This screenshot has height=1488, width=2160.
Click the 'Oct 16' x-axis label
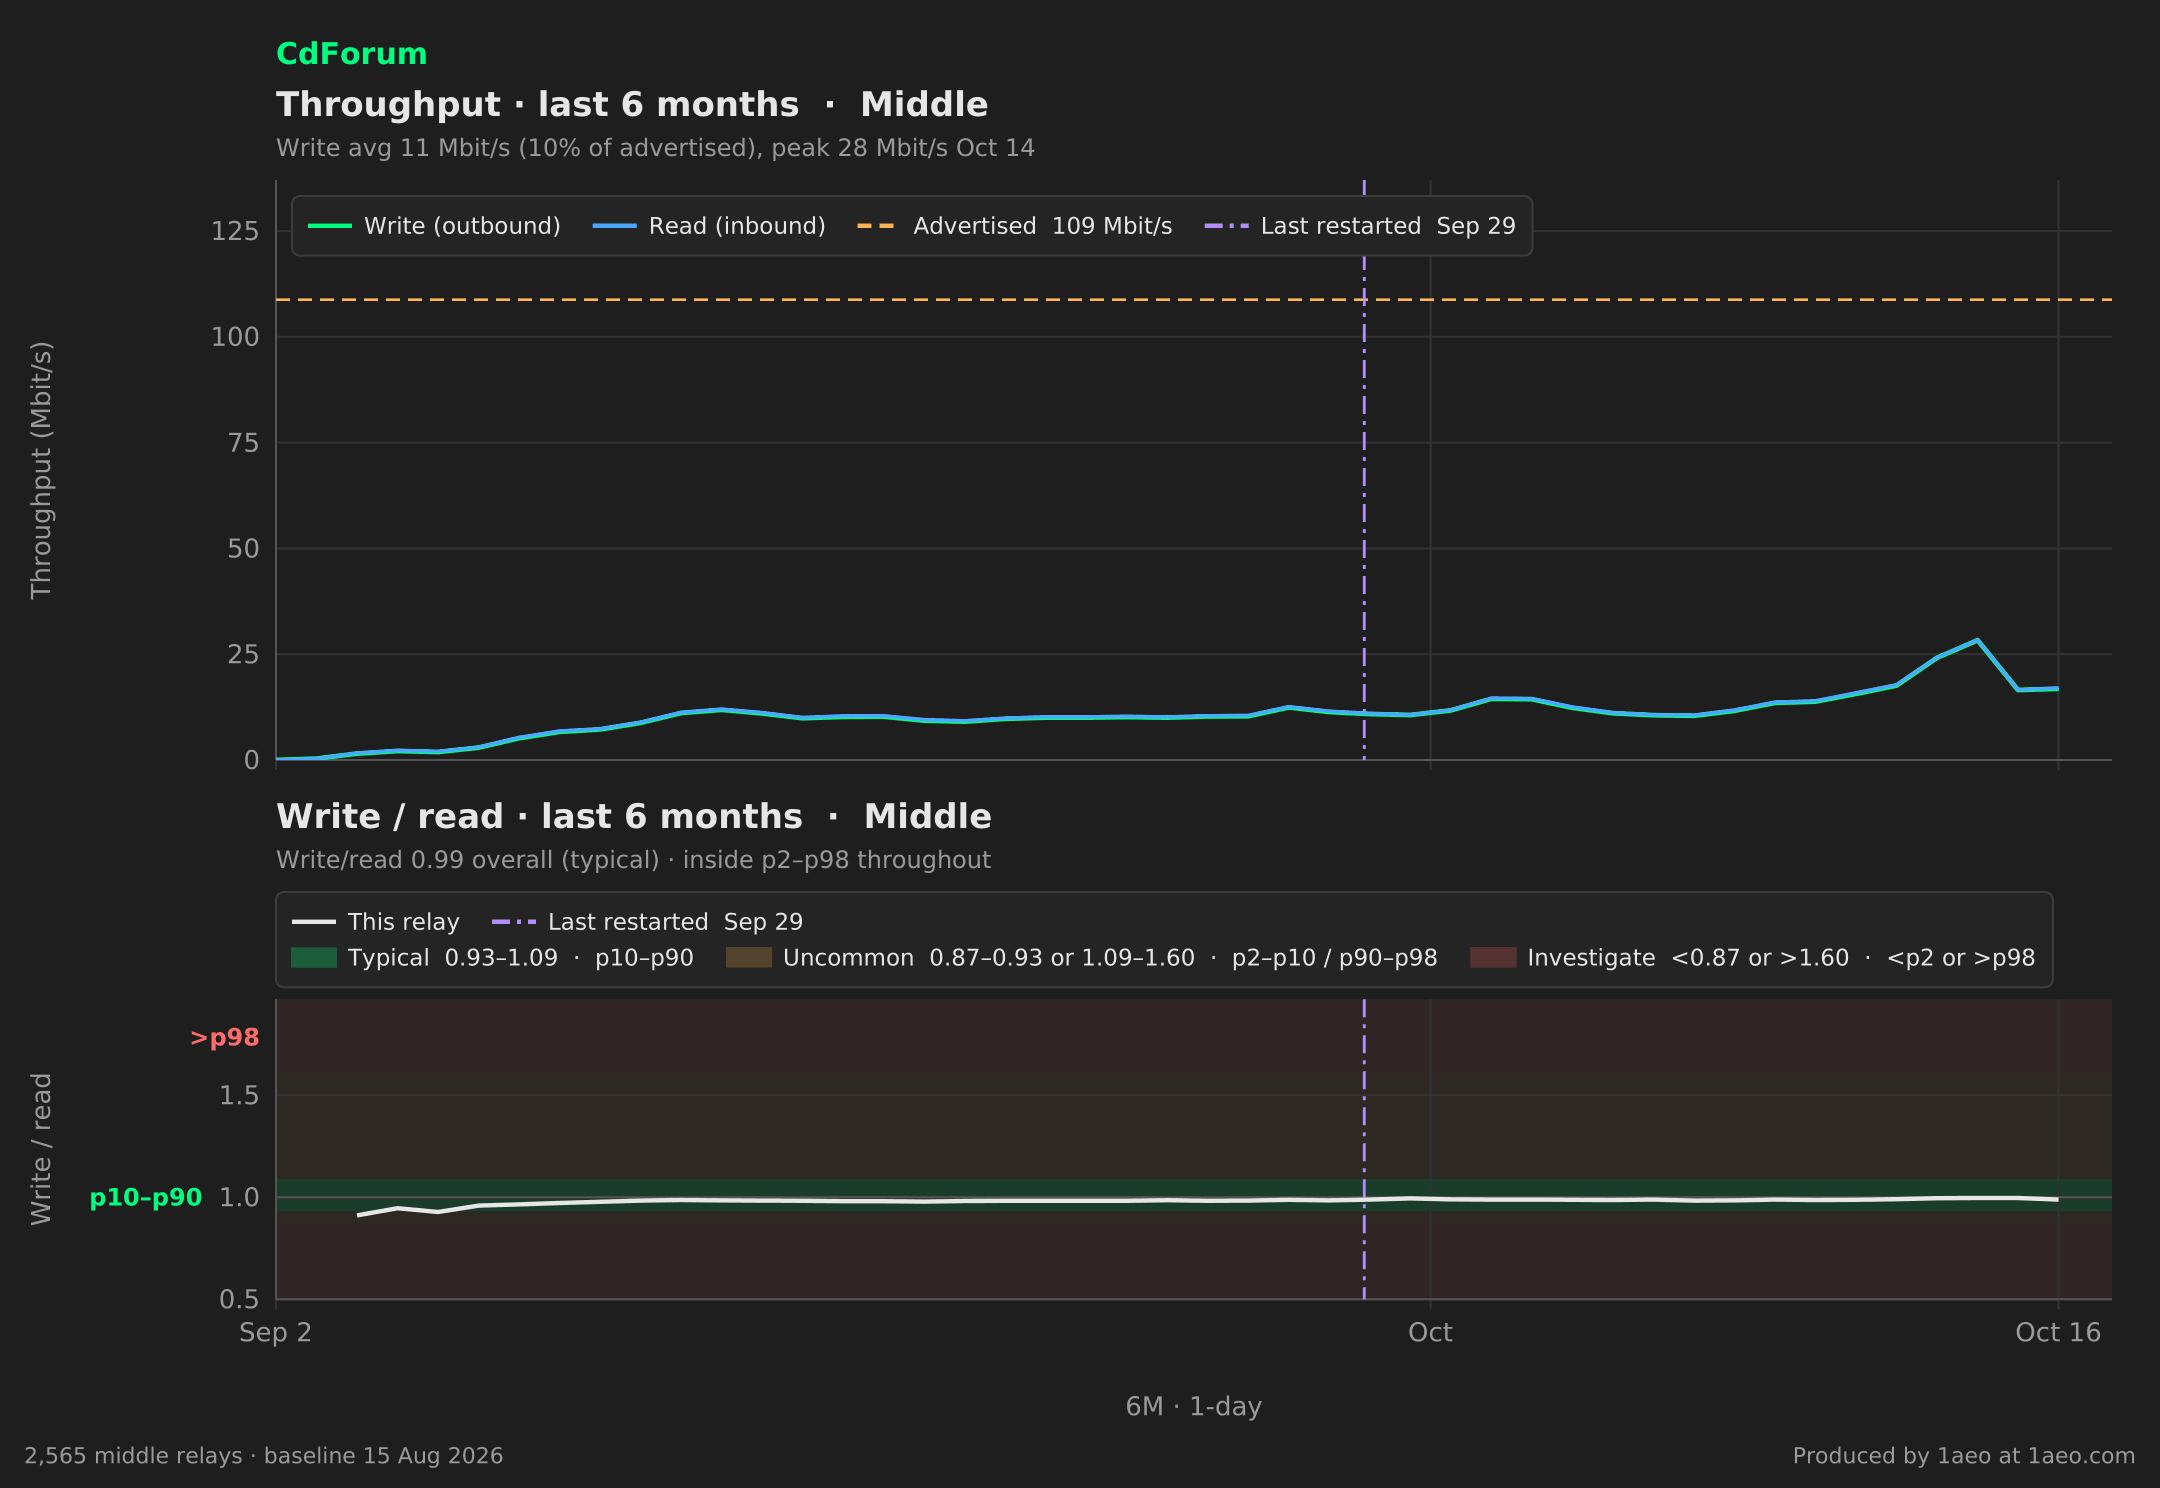coord(2058,1333)
